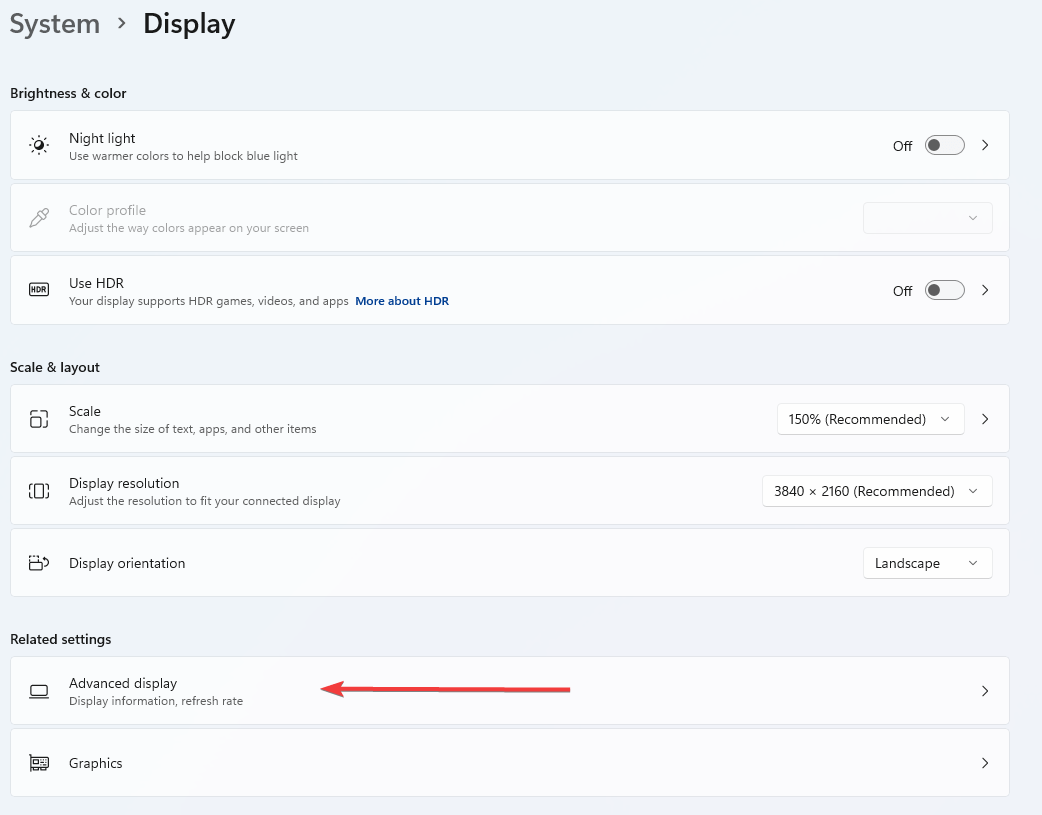Click the Graphics settings icon
This screenshot has height=815, width=1042.
tap(38, 762)
